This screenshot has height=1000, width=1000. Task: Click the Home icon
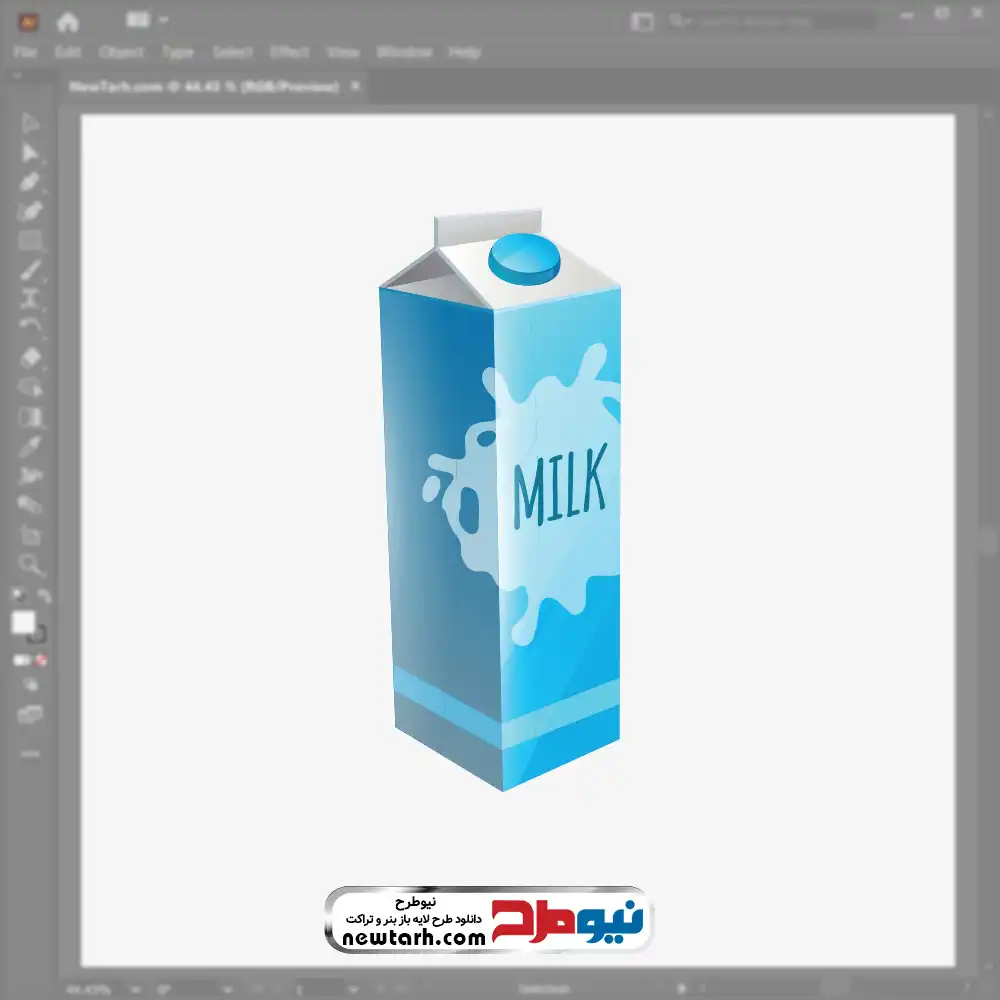point(67,21)
